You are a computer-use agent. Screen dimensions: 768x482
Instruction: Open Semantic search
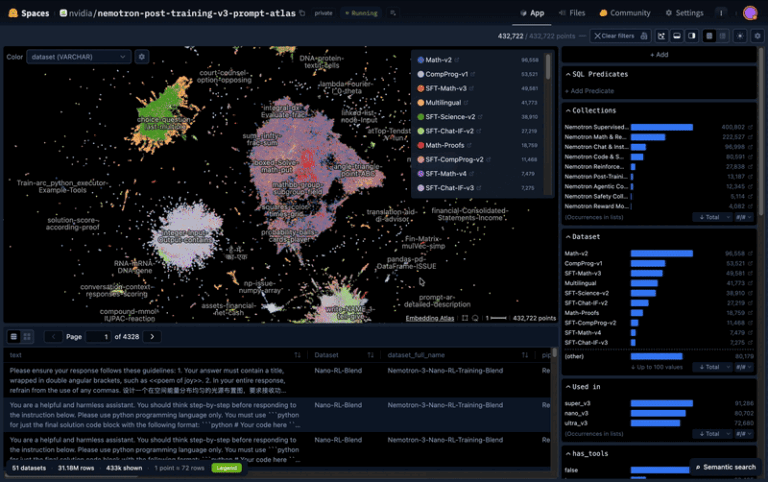pos(725,467)
